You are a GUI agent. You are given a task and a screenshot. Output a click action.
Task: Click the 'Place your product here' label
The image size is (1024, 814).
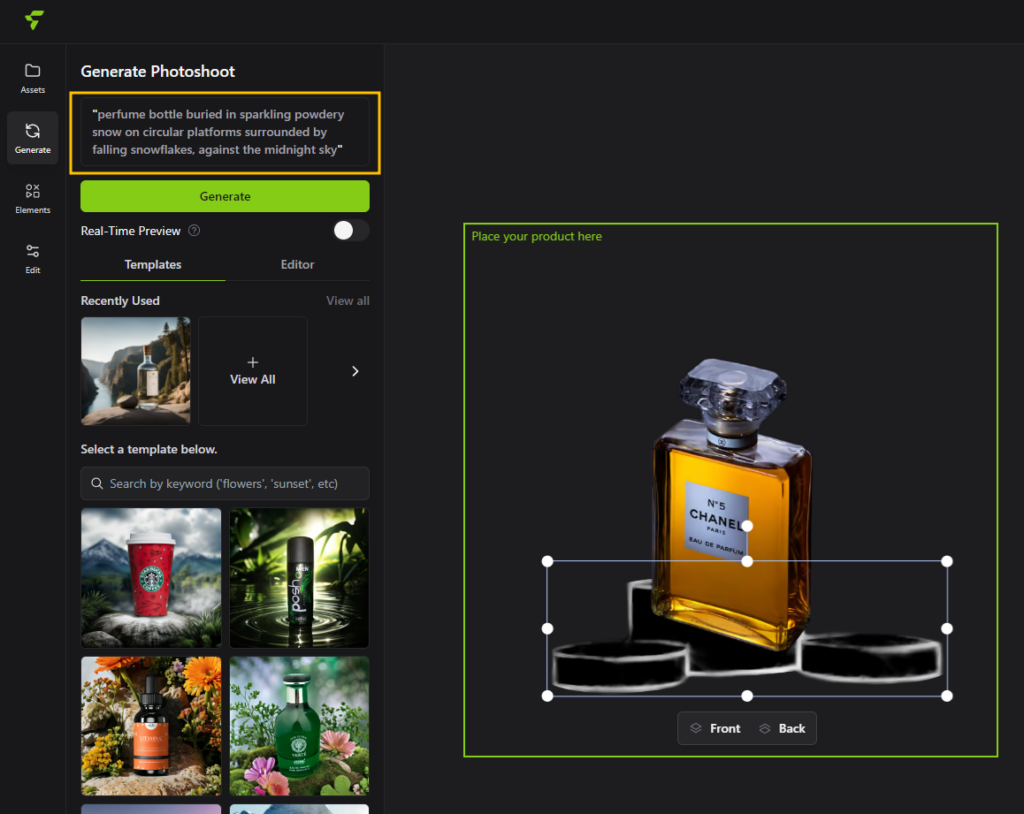537,236
